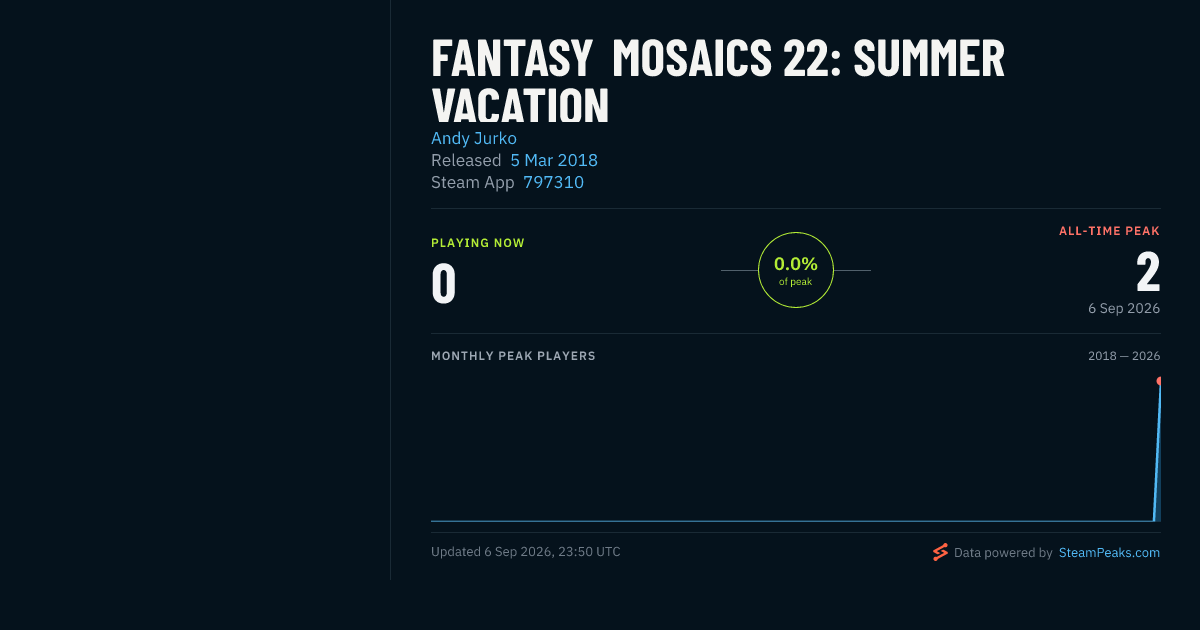Open Steam App ID 797310 link

coord(553,182)
